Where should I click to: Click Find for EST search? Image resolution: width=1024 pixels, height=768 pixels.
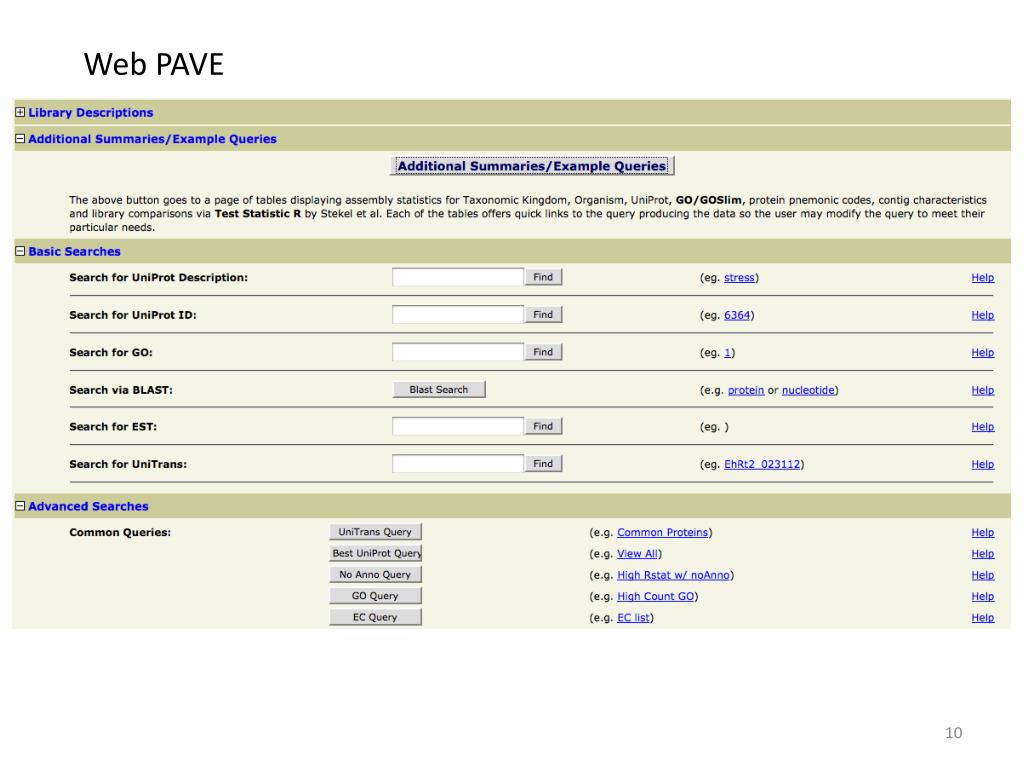click(543, 426)
